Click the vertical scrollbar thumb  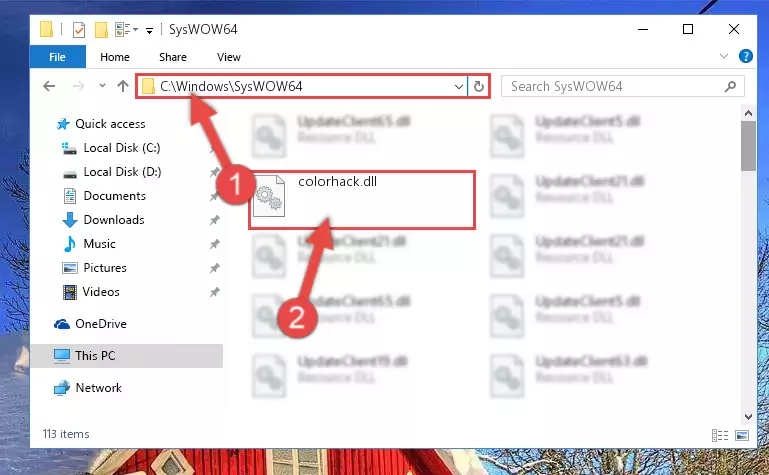pos(748,146)
